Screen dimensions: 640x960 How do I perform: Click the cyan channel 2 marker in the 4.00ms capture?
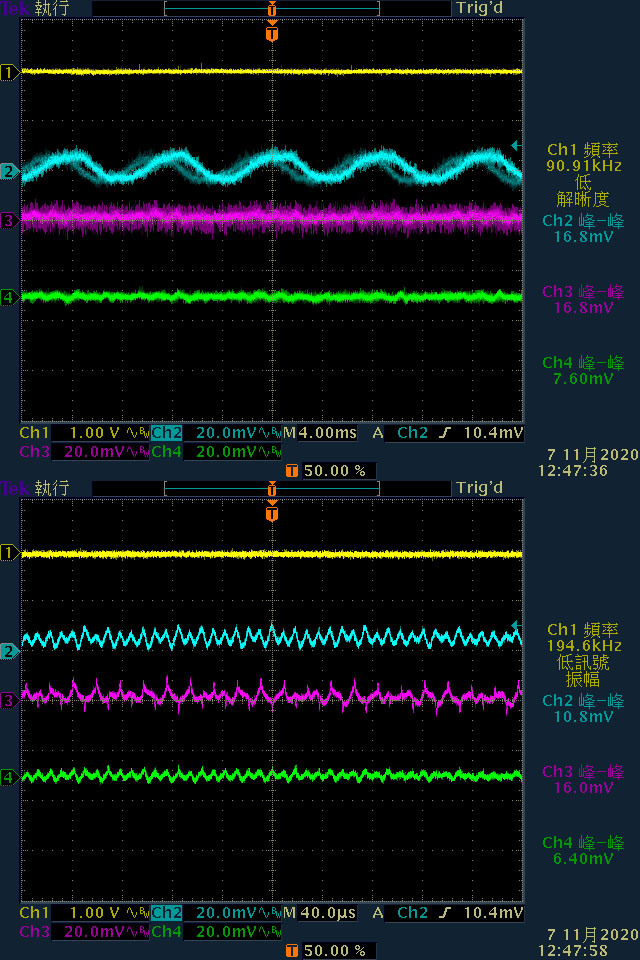(x=9, y=171)
